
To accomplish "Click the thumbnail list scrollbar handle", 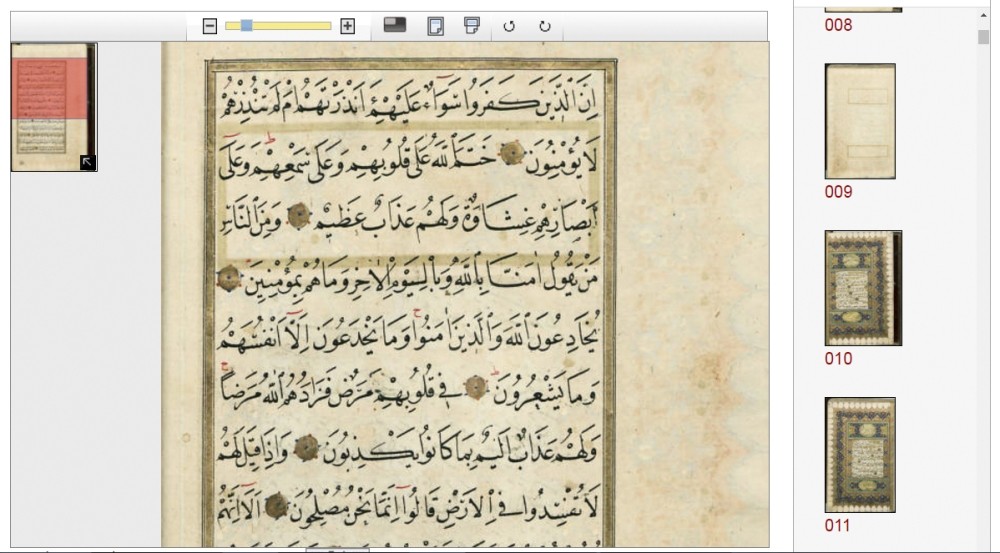I will 983,37.
